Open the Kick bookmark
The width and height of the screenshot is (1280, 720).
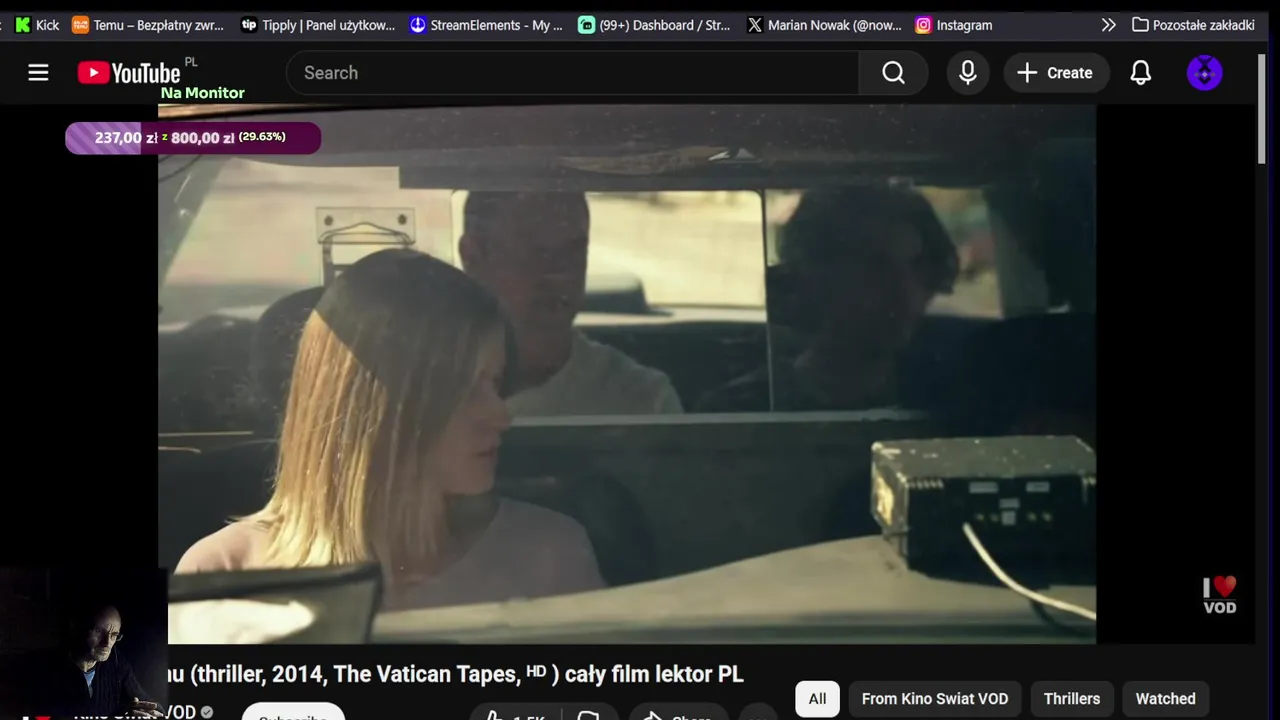[x=37, y=25]
